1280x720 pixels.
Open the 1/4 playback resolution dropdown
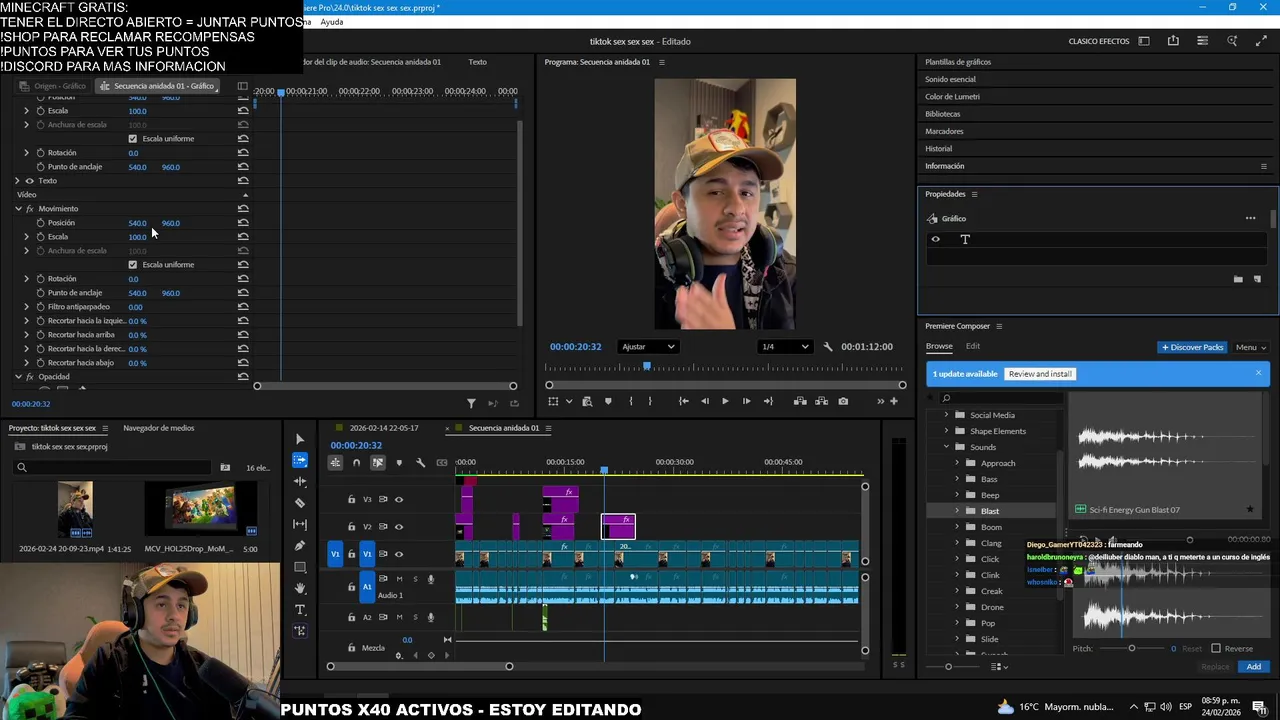click(784, 347)
